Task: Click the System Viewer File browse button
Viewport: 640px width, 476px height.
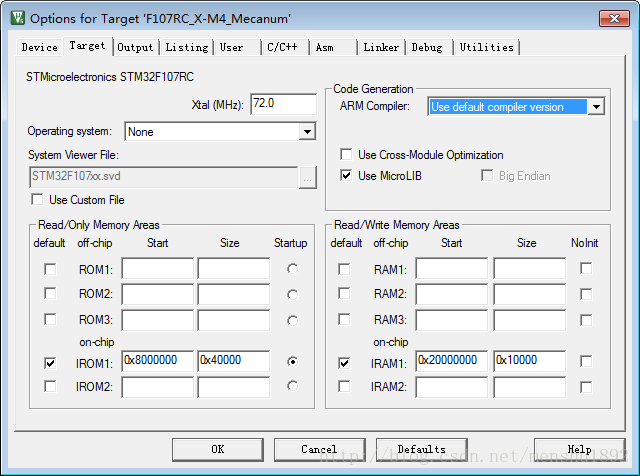Action: (307, 178)
